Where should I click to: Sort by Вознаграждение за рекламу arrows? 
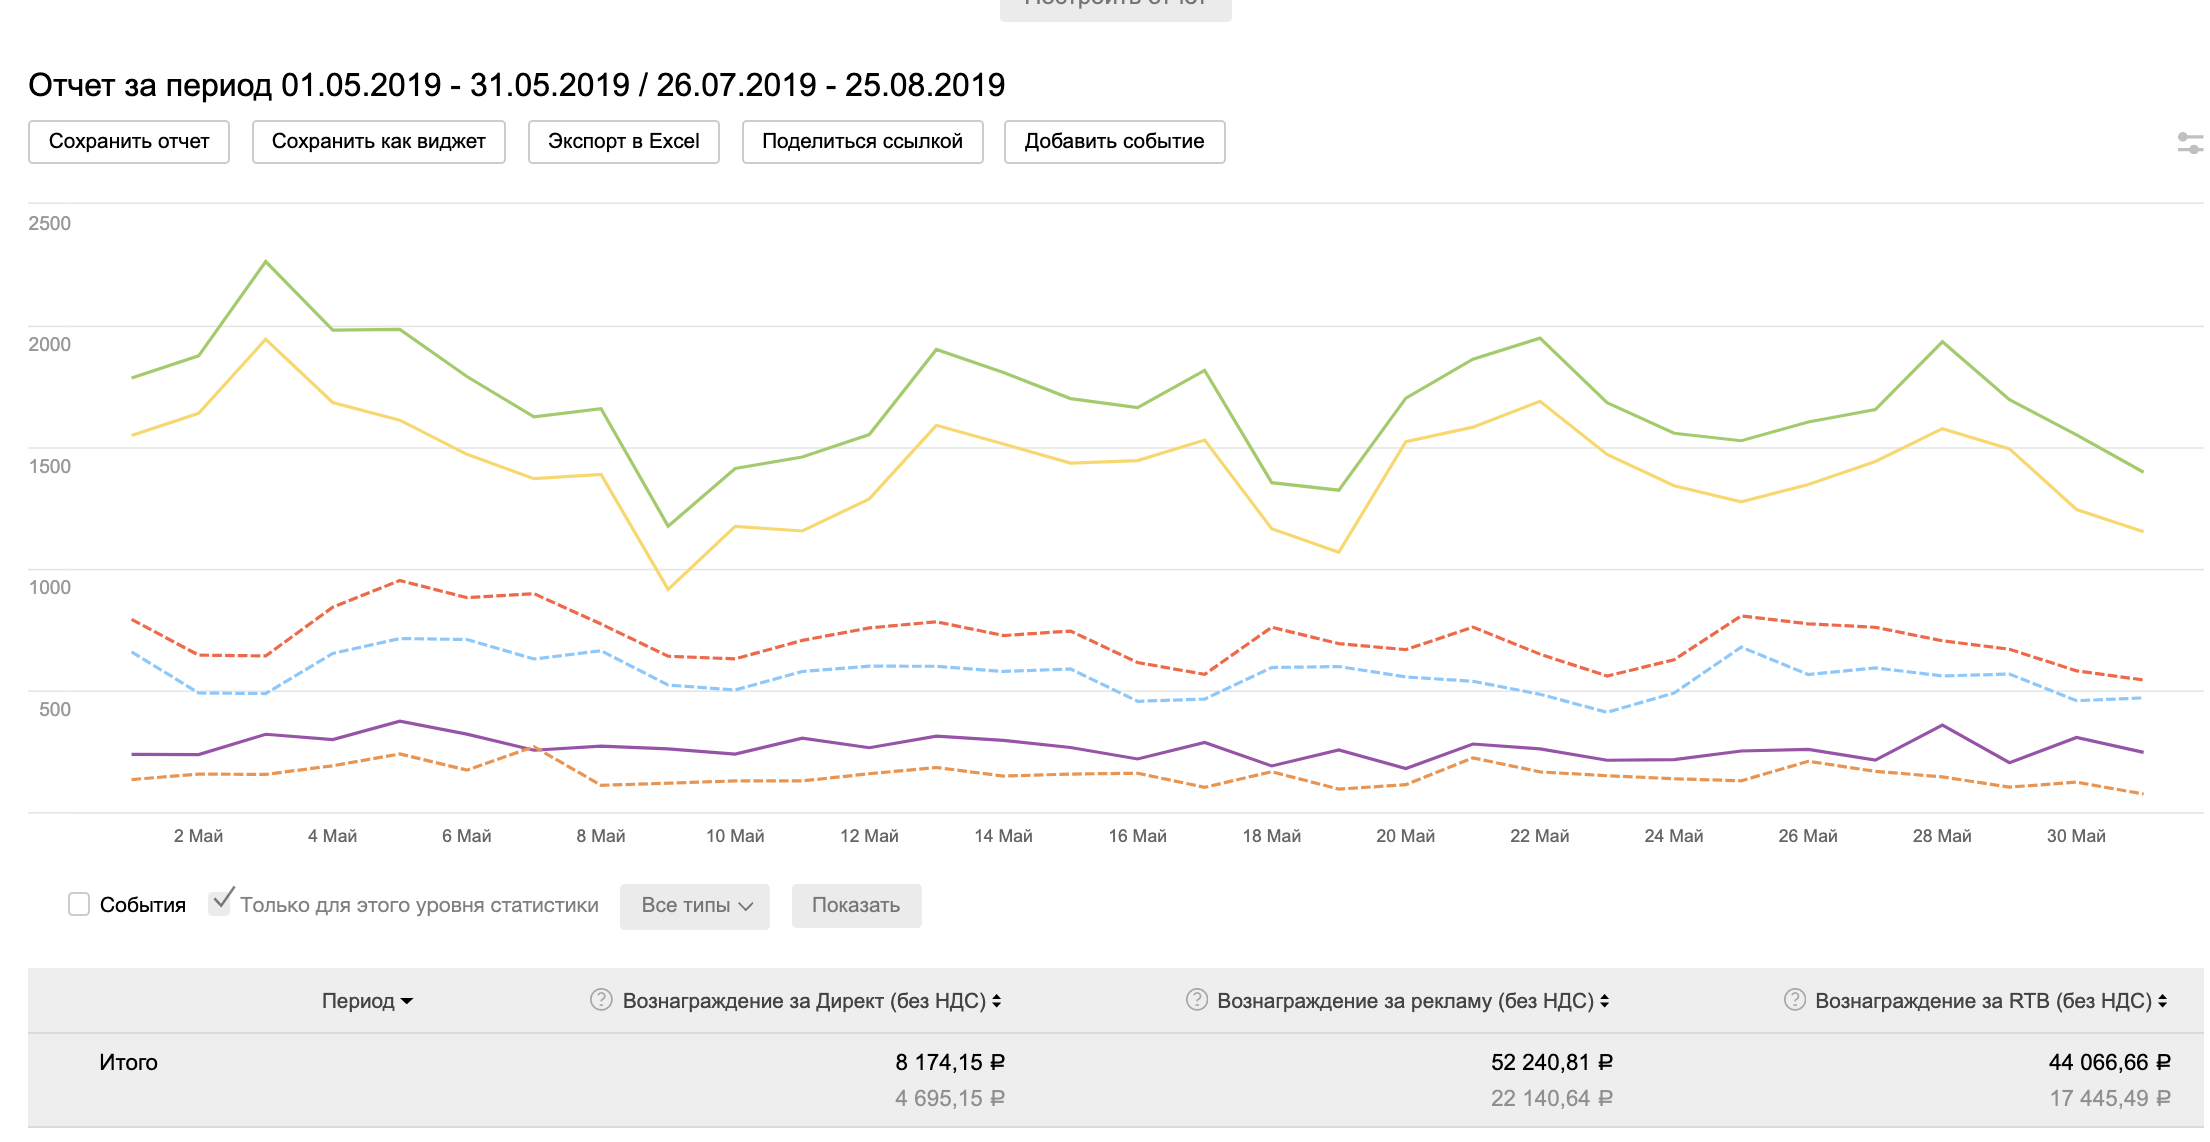1604,1001
